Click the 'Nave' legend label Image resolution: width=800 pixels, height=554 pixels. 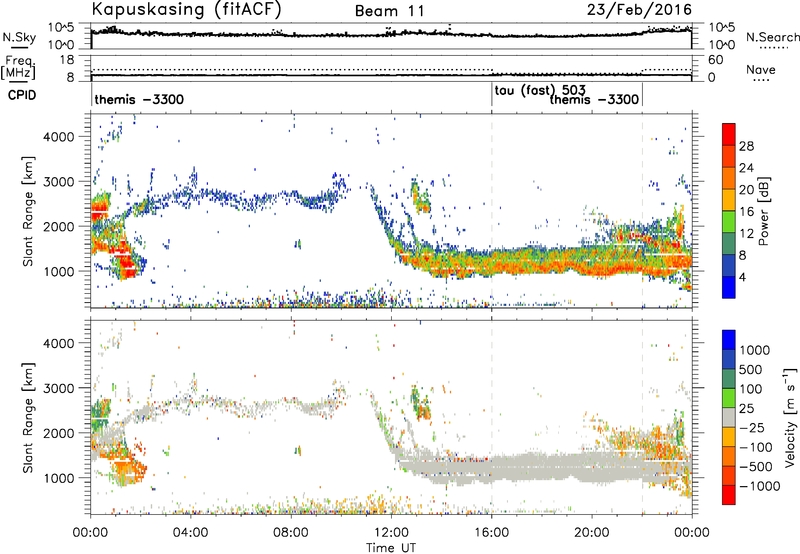pos(761,69)
